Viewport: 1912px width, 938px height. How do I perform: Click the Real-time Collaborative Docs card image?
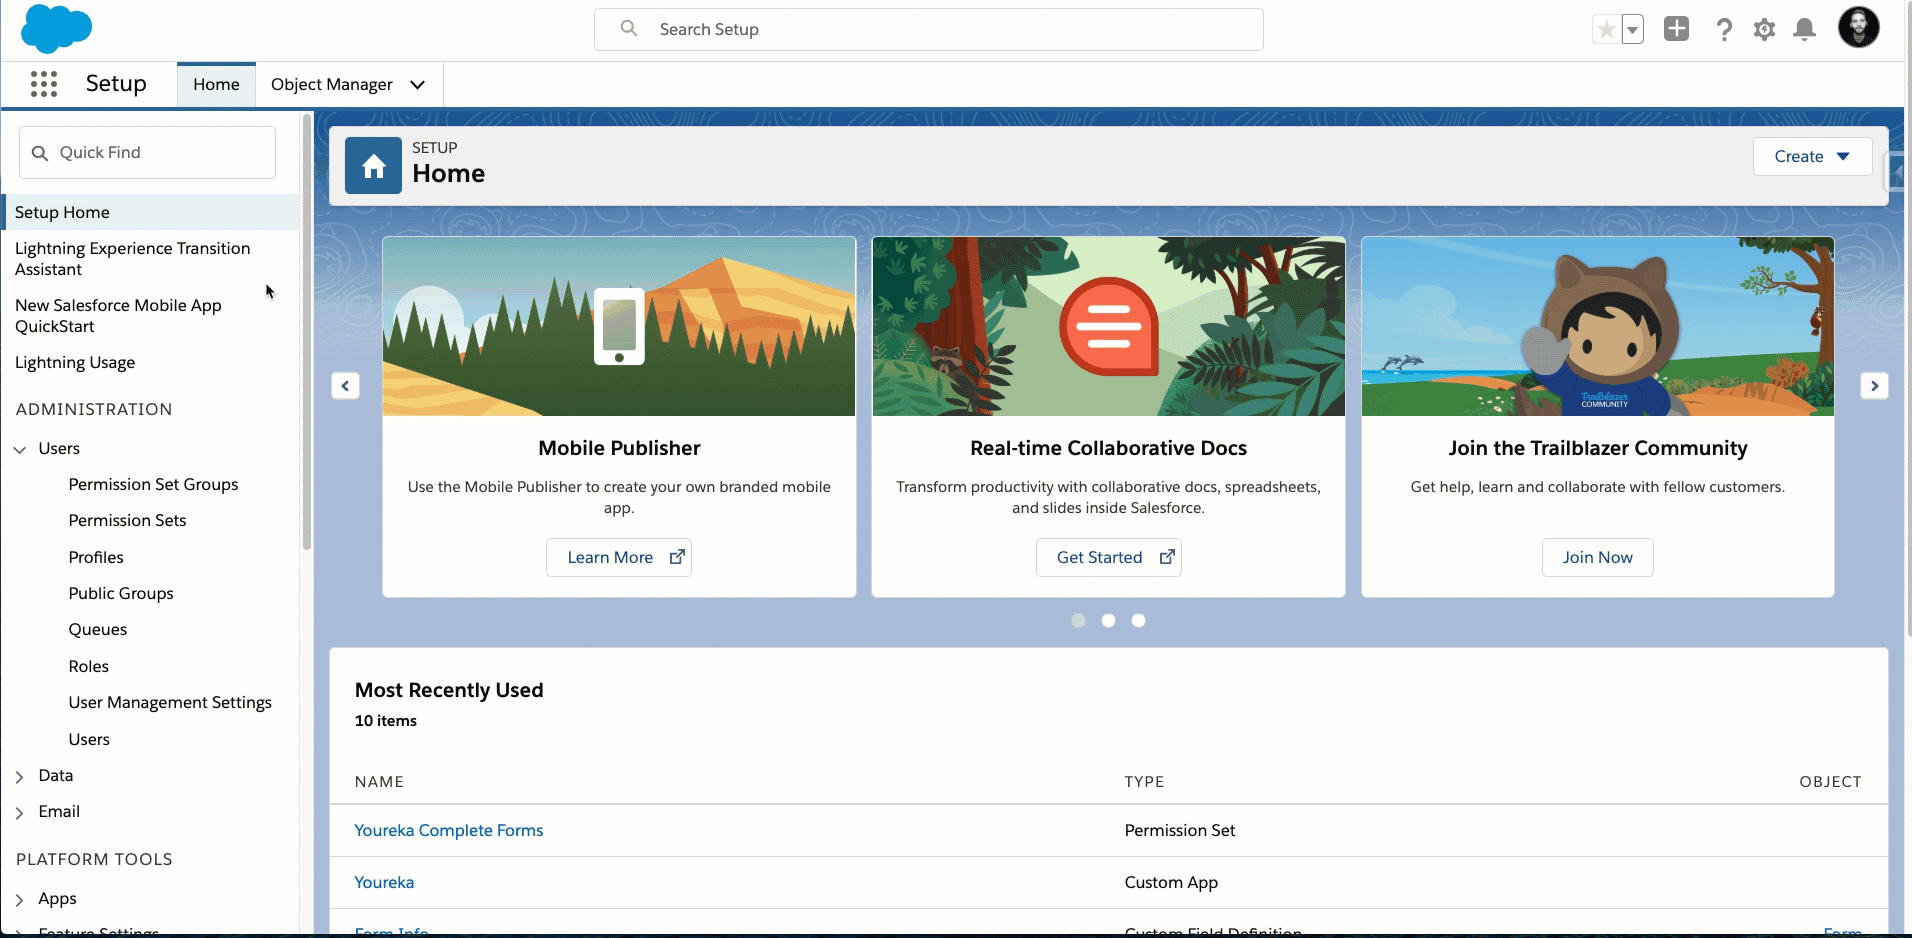(1109, 326)
